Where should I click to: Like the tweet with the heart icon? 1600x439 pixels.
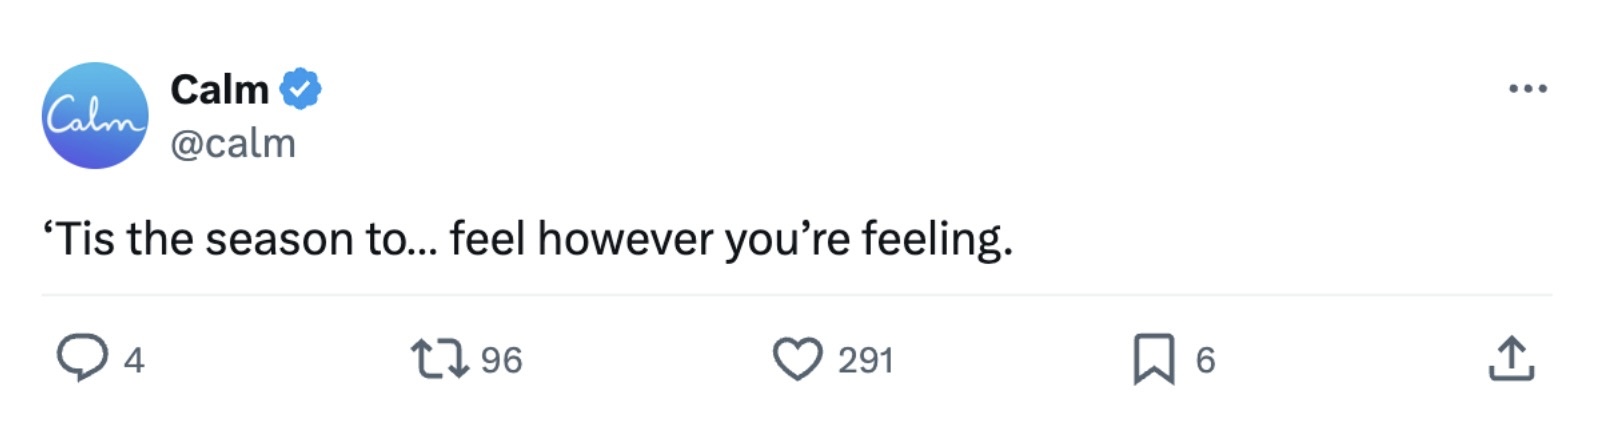pos(797,359)
